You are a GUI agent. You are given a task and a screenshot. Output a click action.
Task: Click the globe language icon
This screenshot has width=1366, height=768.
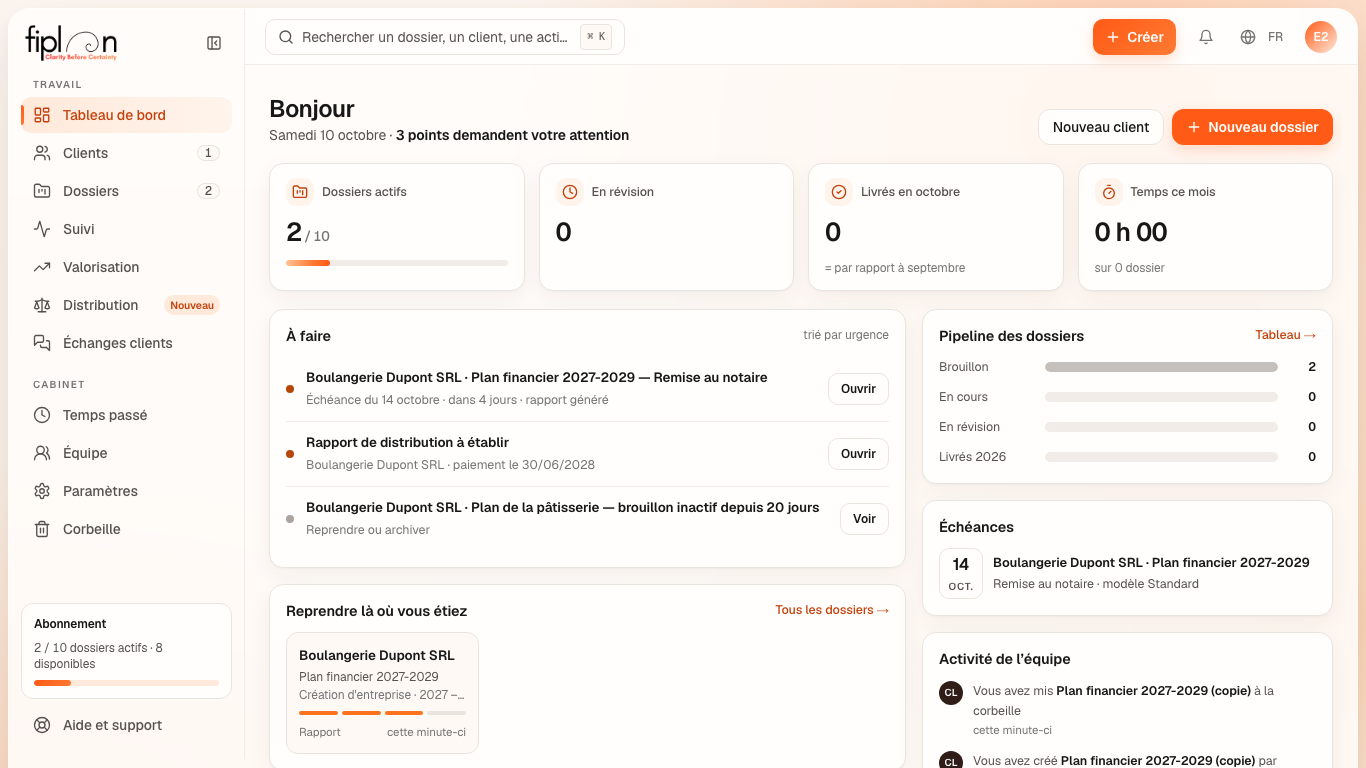coord(1248,37)
